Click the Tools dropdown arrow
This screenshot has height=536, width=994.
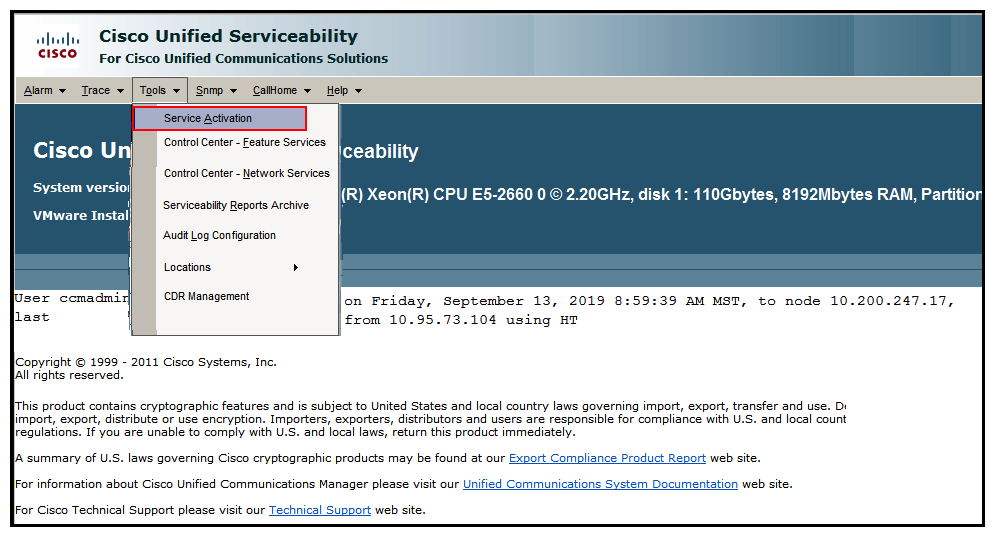176,91
